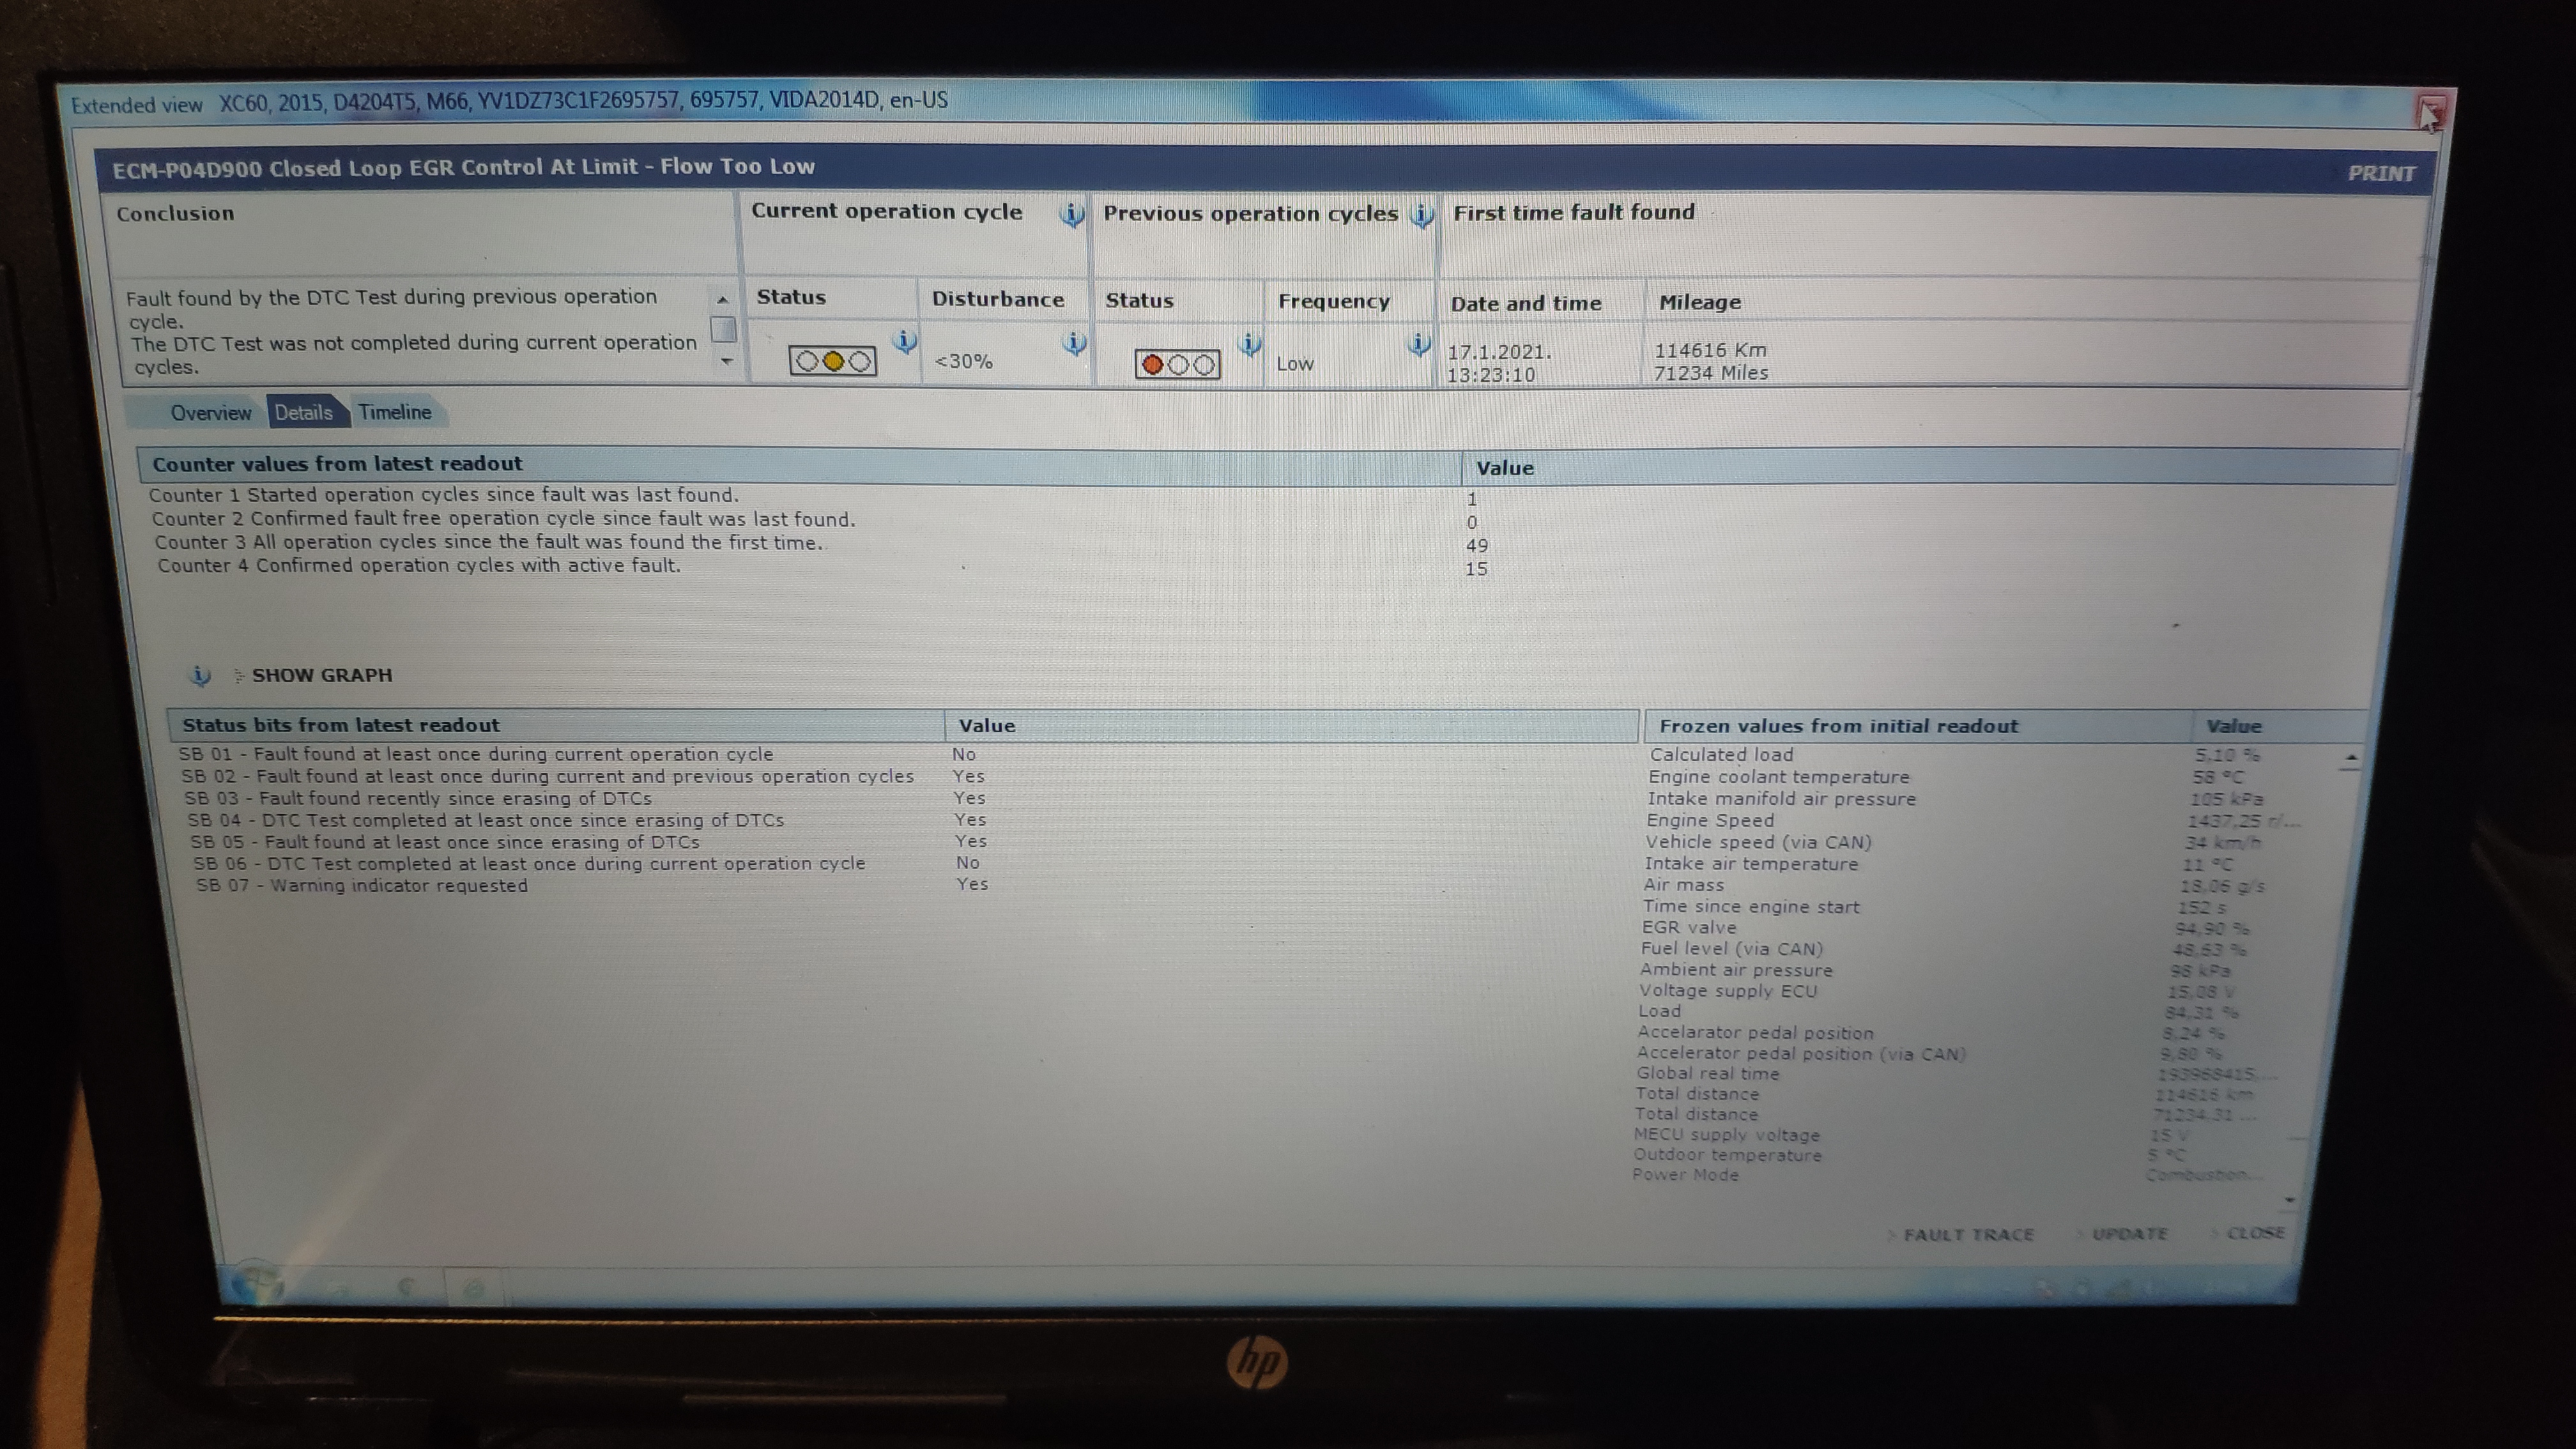Click the <30% Disturbance value

pos(963,361)
